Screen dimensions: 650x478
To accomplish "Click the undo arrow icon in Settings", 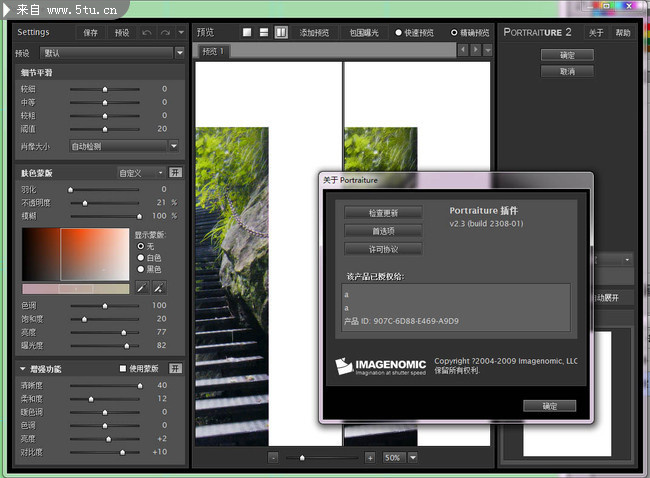I will pos(148,33).
